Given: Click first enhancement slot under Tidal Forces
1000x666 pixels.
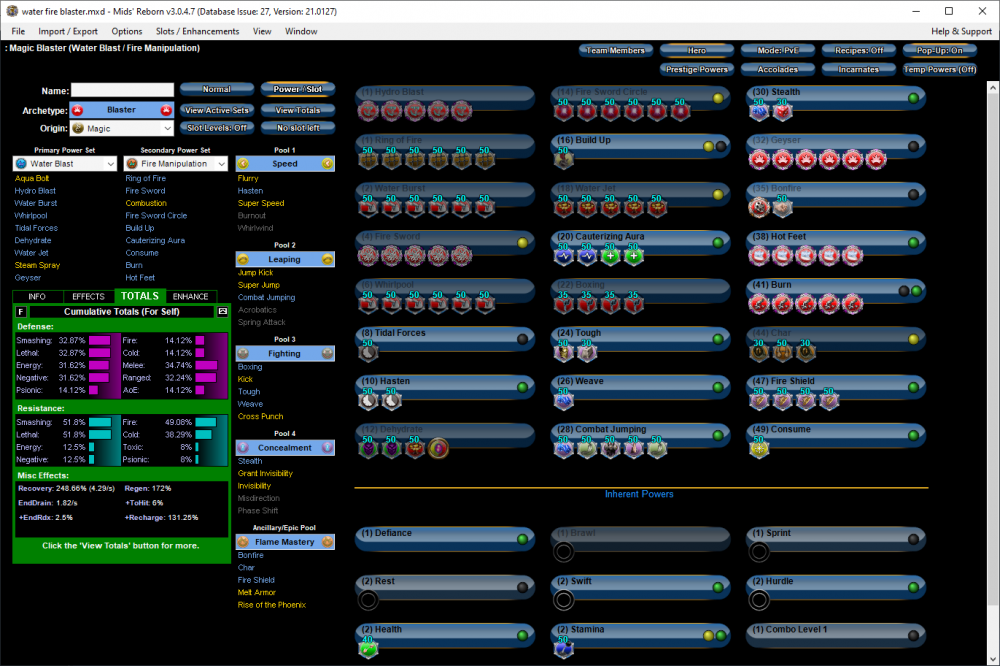Looking at the screenshot, I should coord(369,352).
